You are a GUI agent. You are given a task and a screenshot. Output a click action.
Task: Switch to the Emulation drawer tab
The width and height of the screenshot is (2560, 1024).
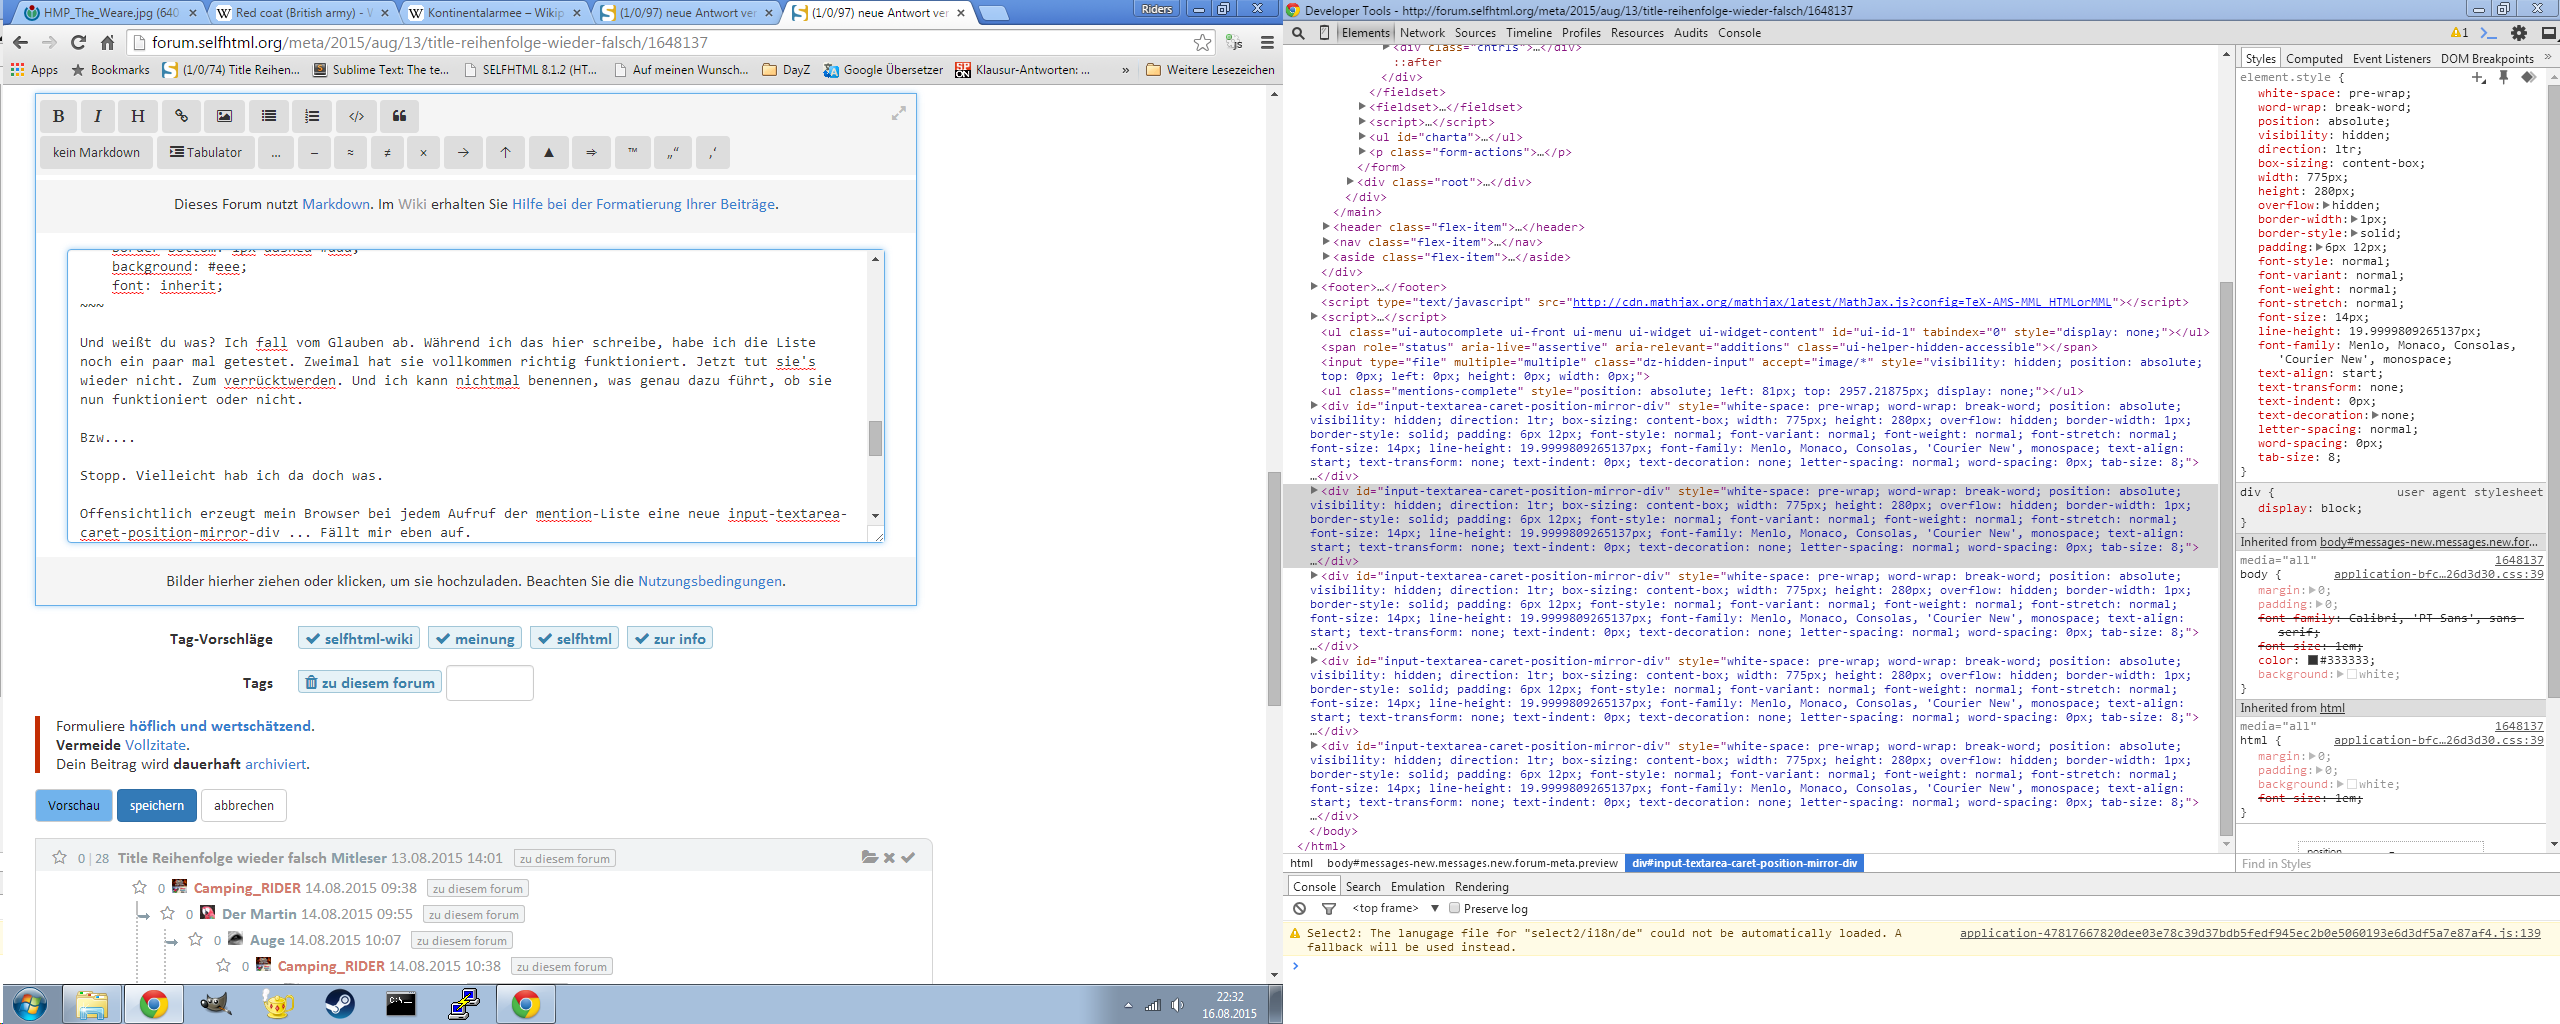(x=1417, y=887)
